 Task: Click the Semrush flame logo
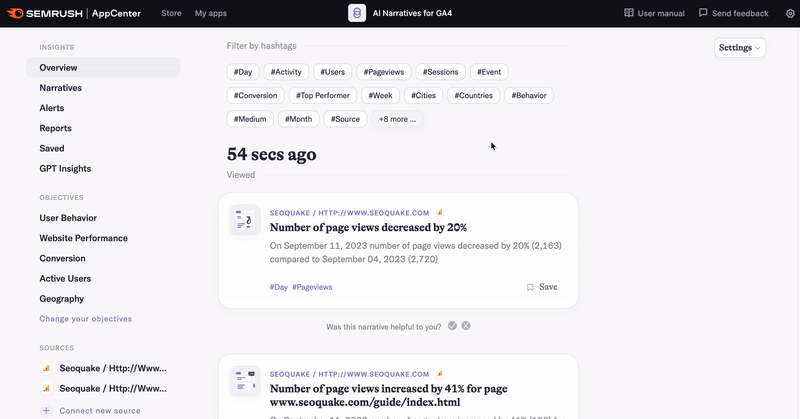point(15,13)
